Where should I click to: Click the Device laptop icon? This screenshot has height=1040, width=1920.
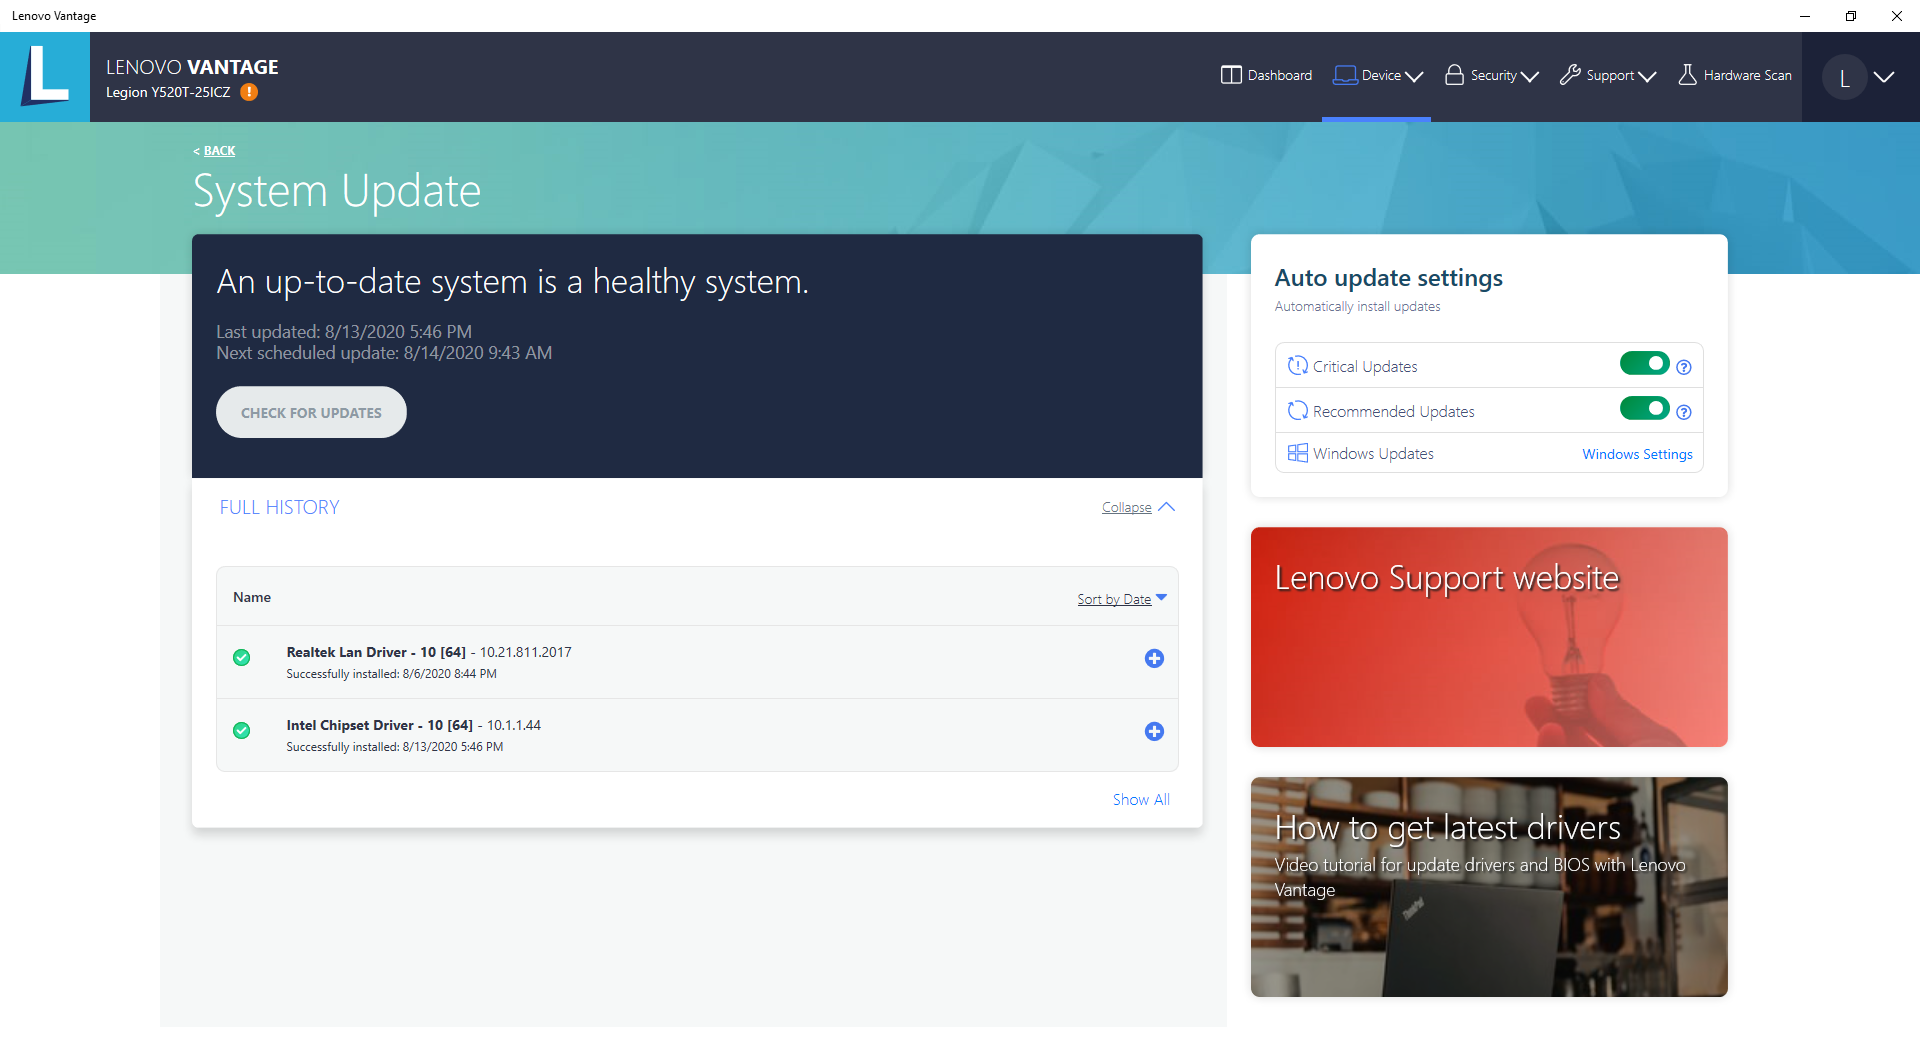coord(1345,75)
